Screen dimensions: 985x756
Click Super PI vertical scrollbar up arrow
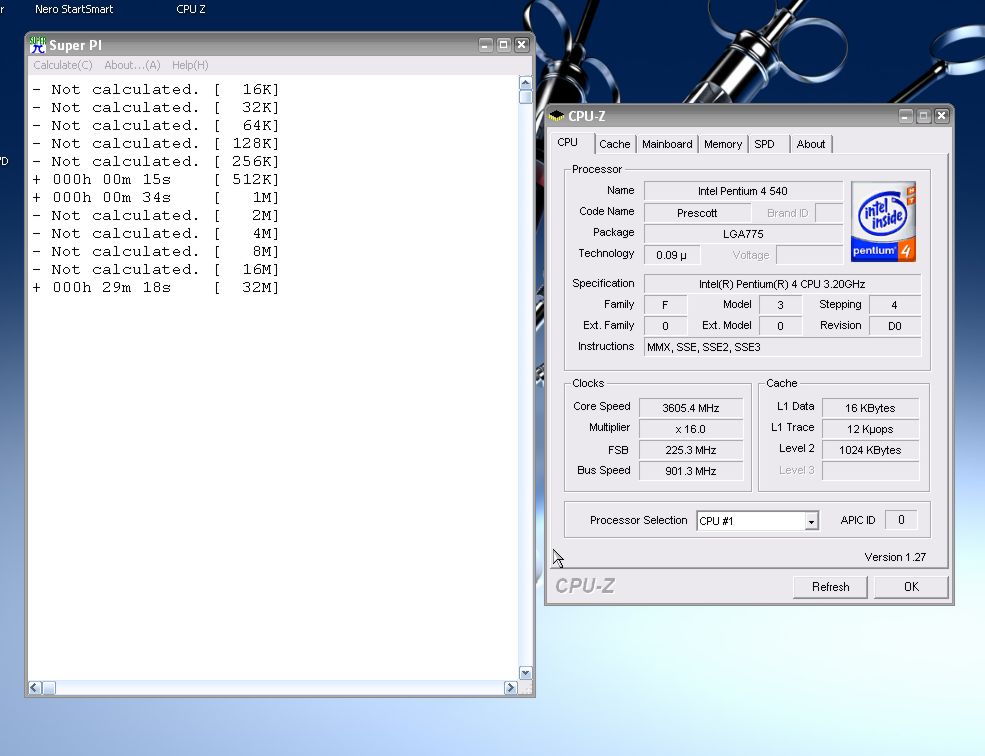coord(526,83)
